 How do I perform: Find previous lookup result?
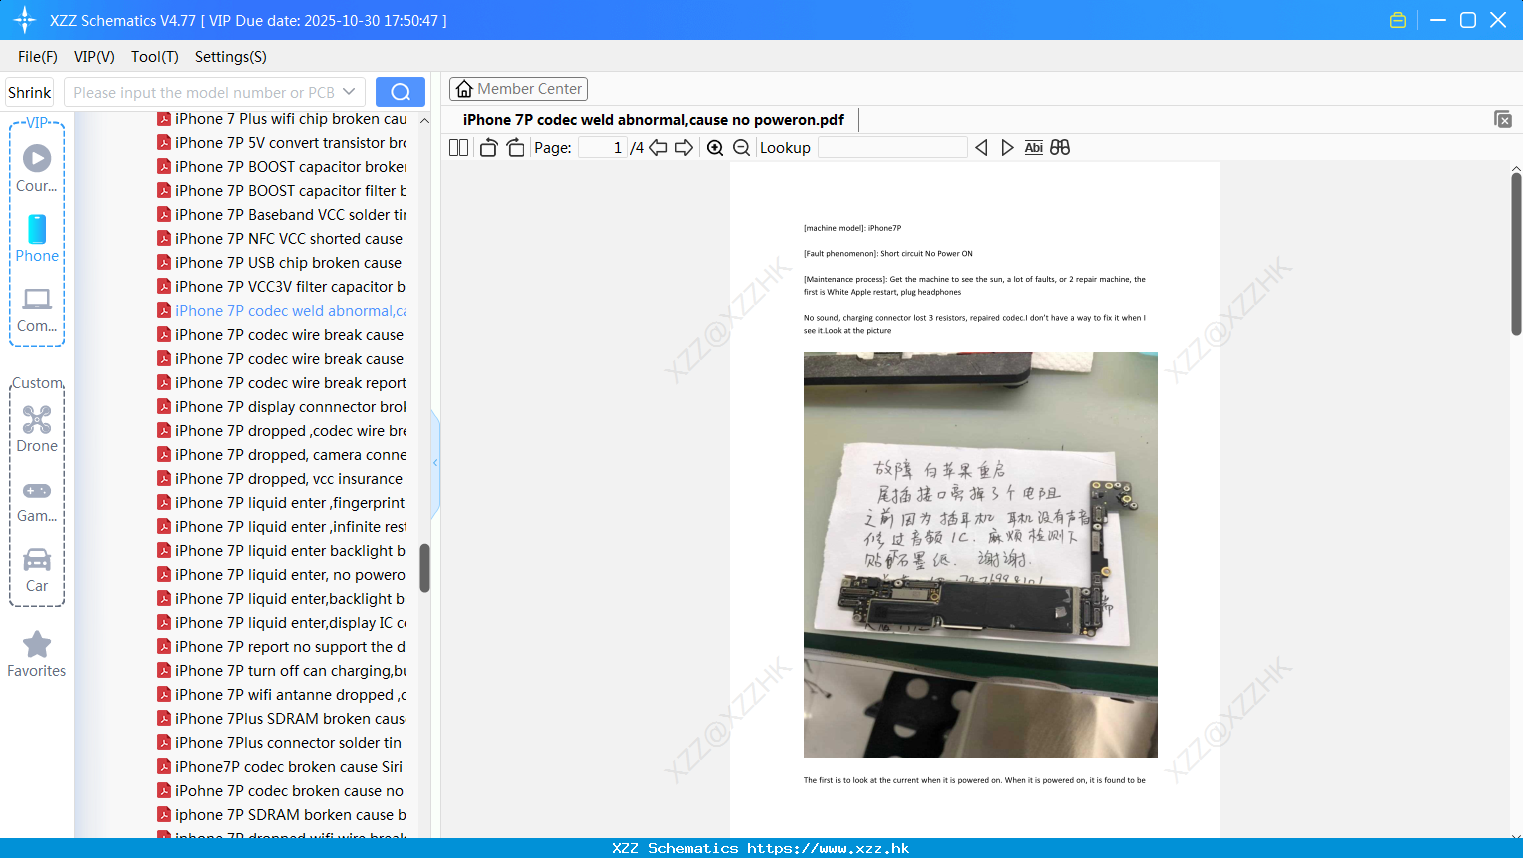tap(981, 148)
